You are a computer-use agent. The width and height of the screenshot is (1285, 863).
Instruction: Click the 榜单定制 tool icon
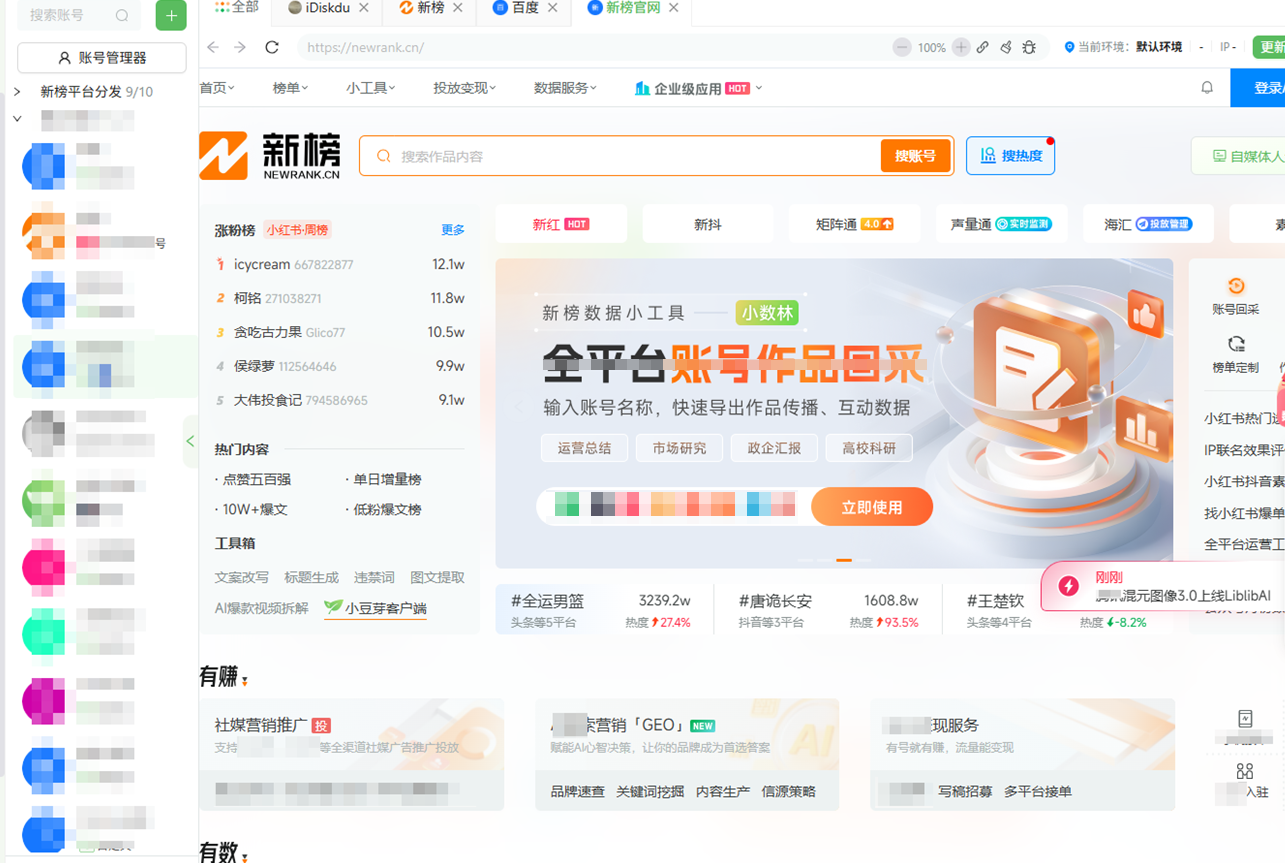[1236, 345]
